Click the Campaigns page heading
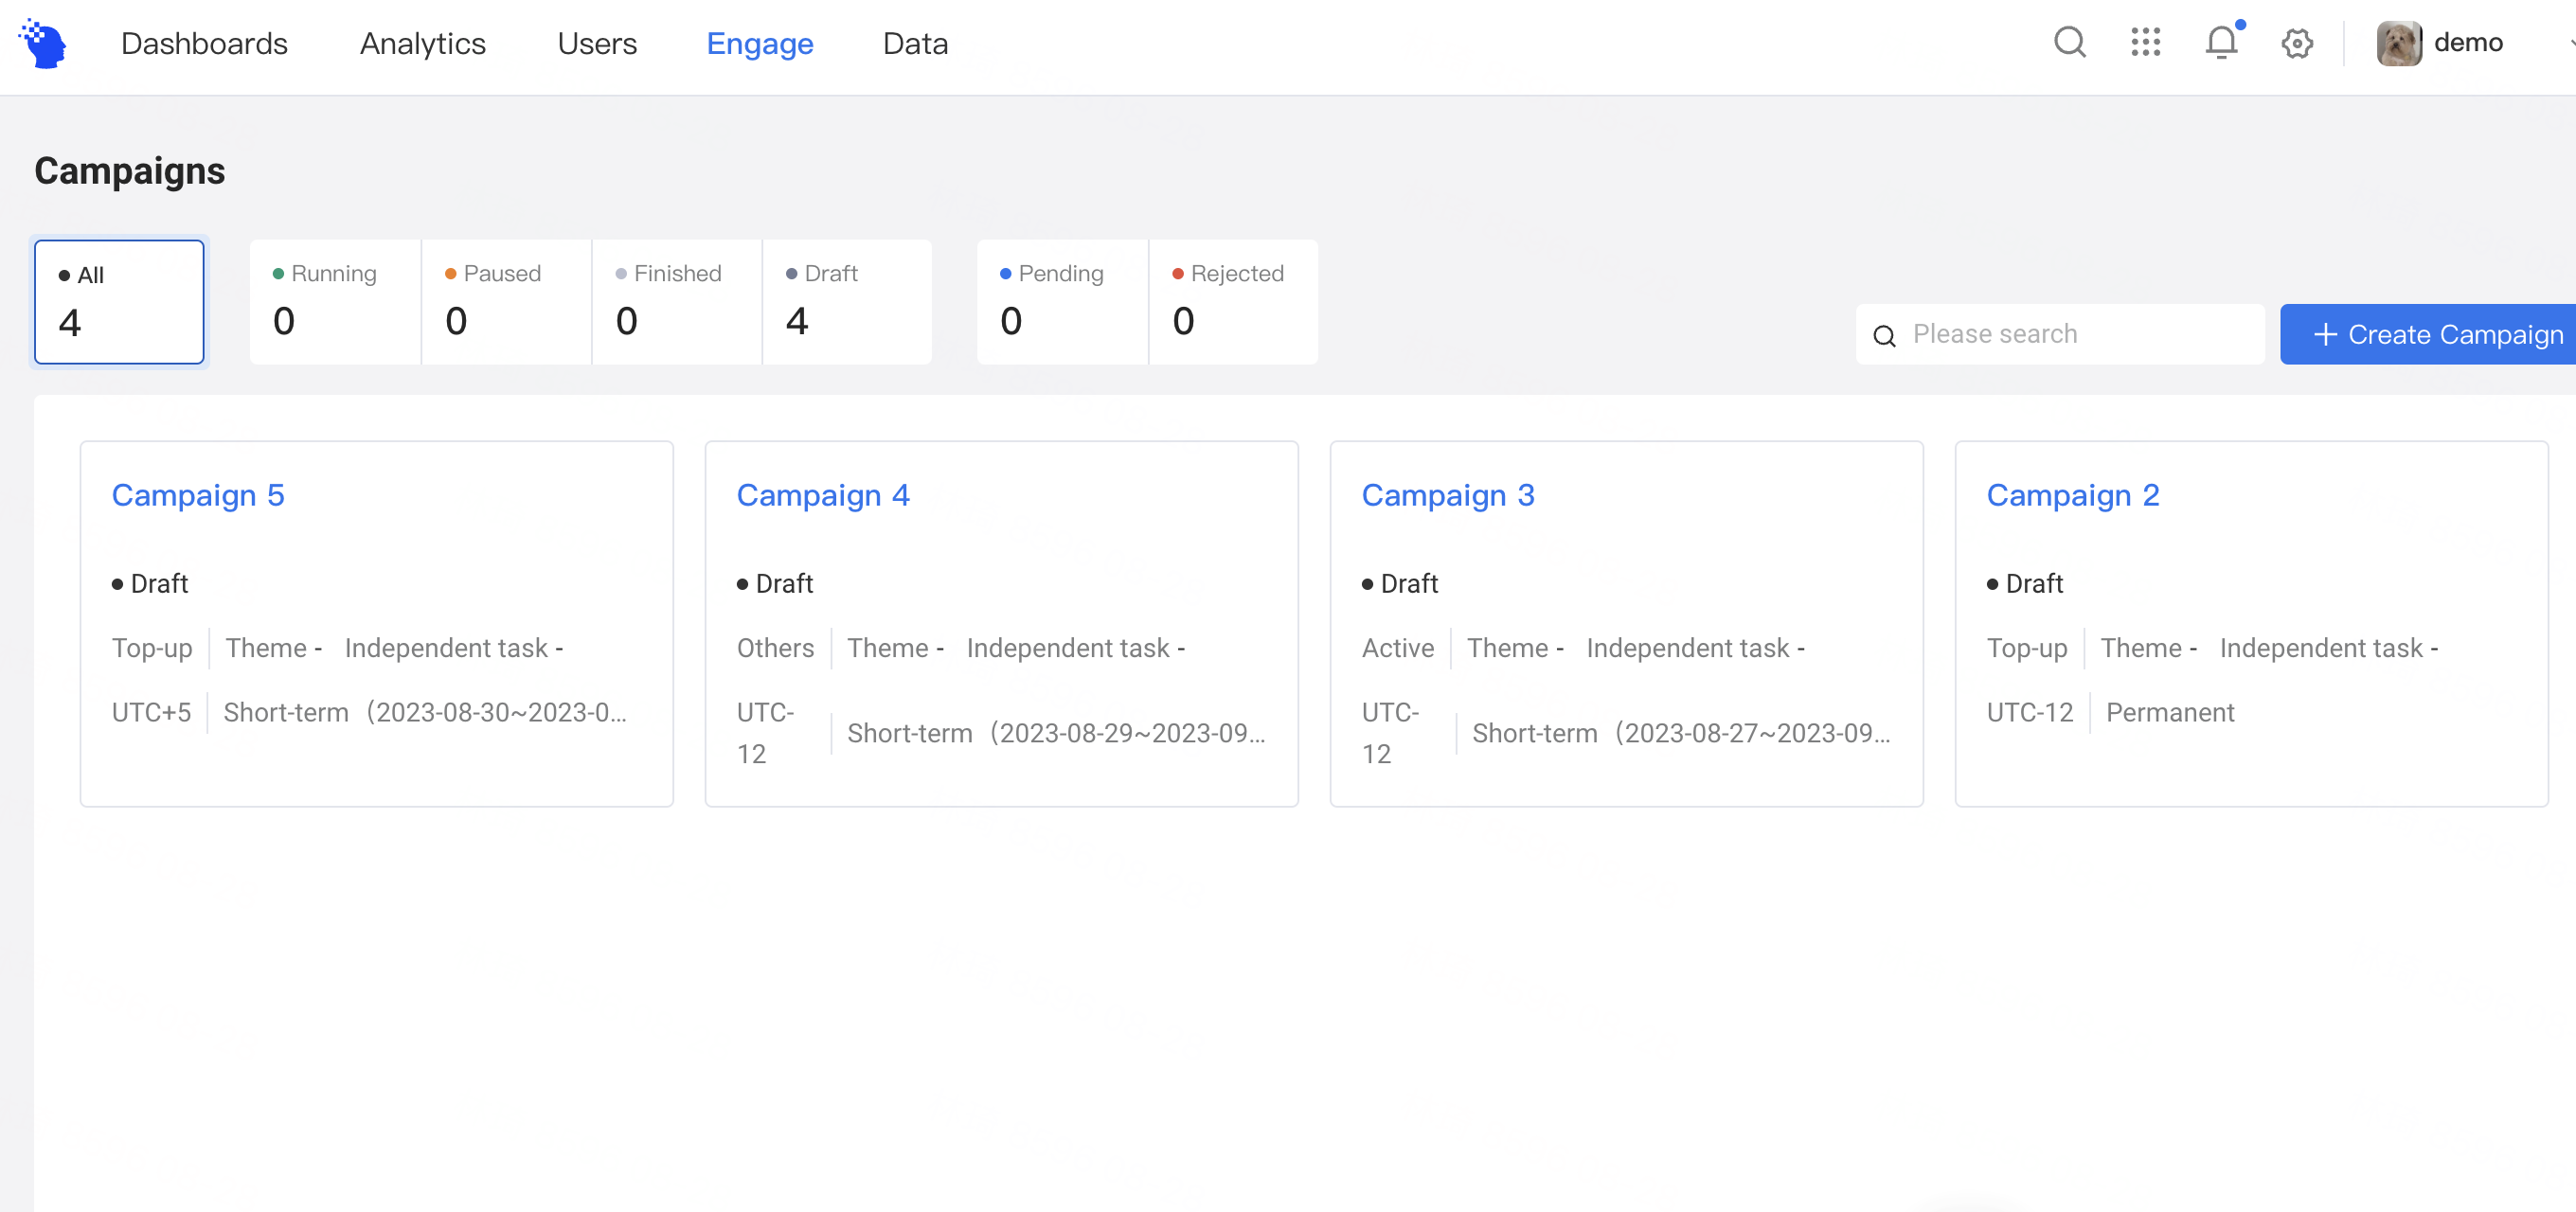This screenshot has width=2576, height=1212. pos(130,171)
